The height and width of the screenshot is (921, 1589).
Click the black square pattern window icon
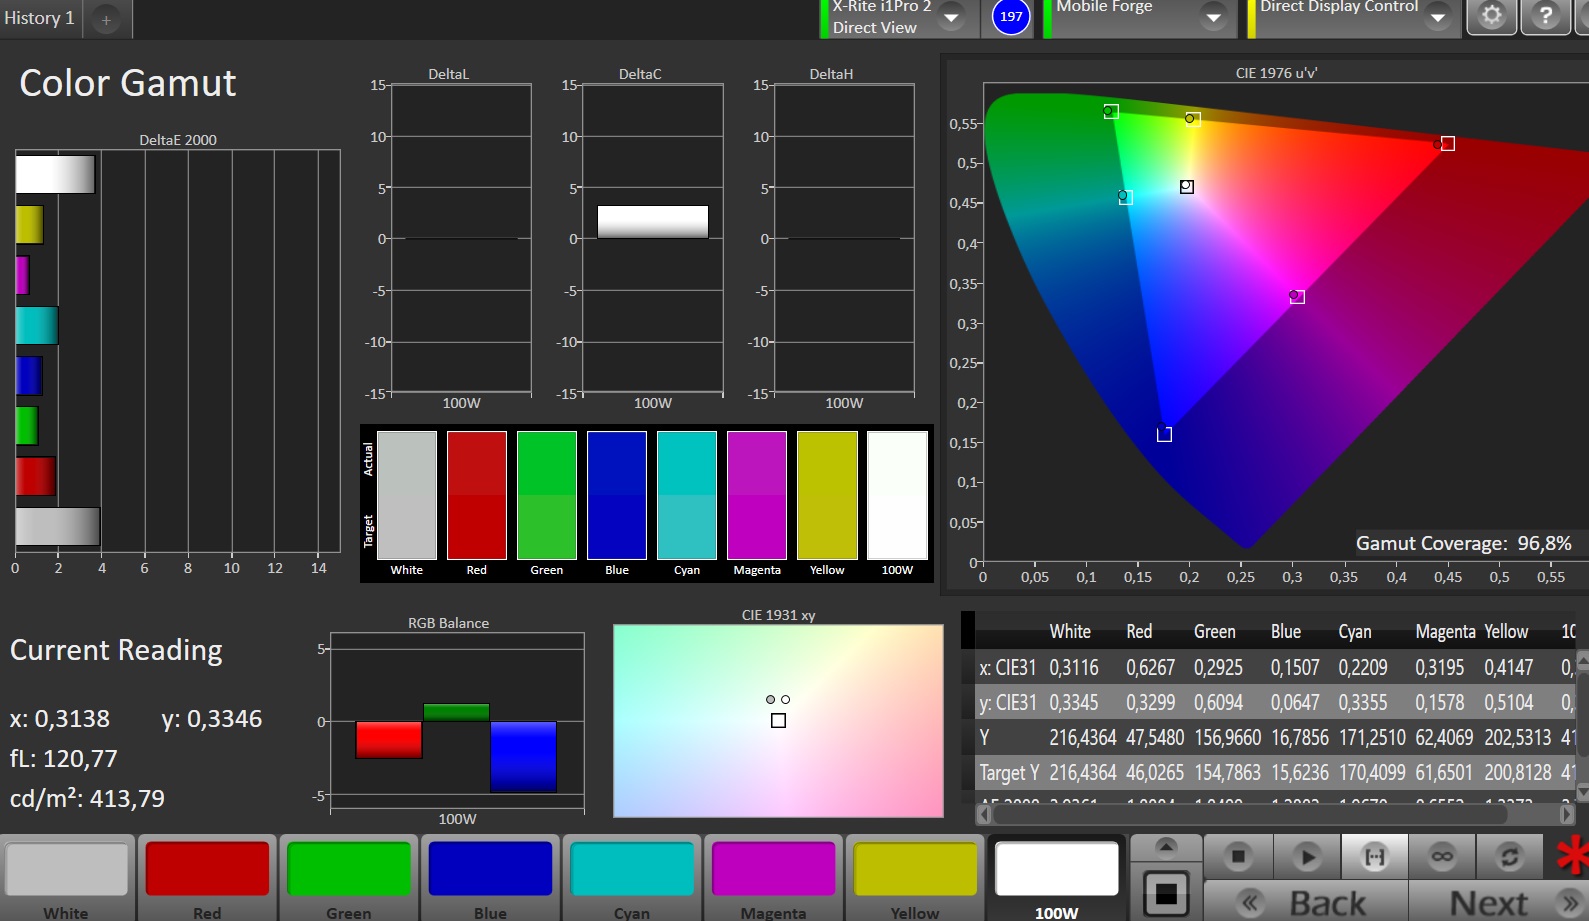point(1165,893)
